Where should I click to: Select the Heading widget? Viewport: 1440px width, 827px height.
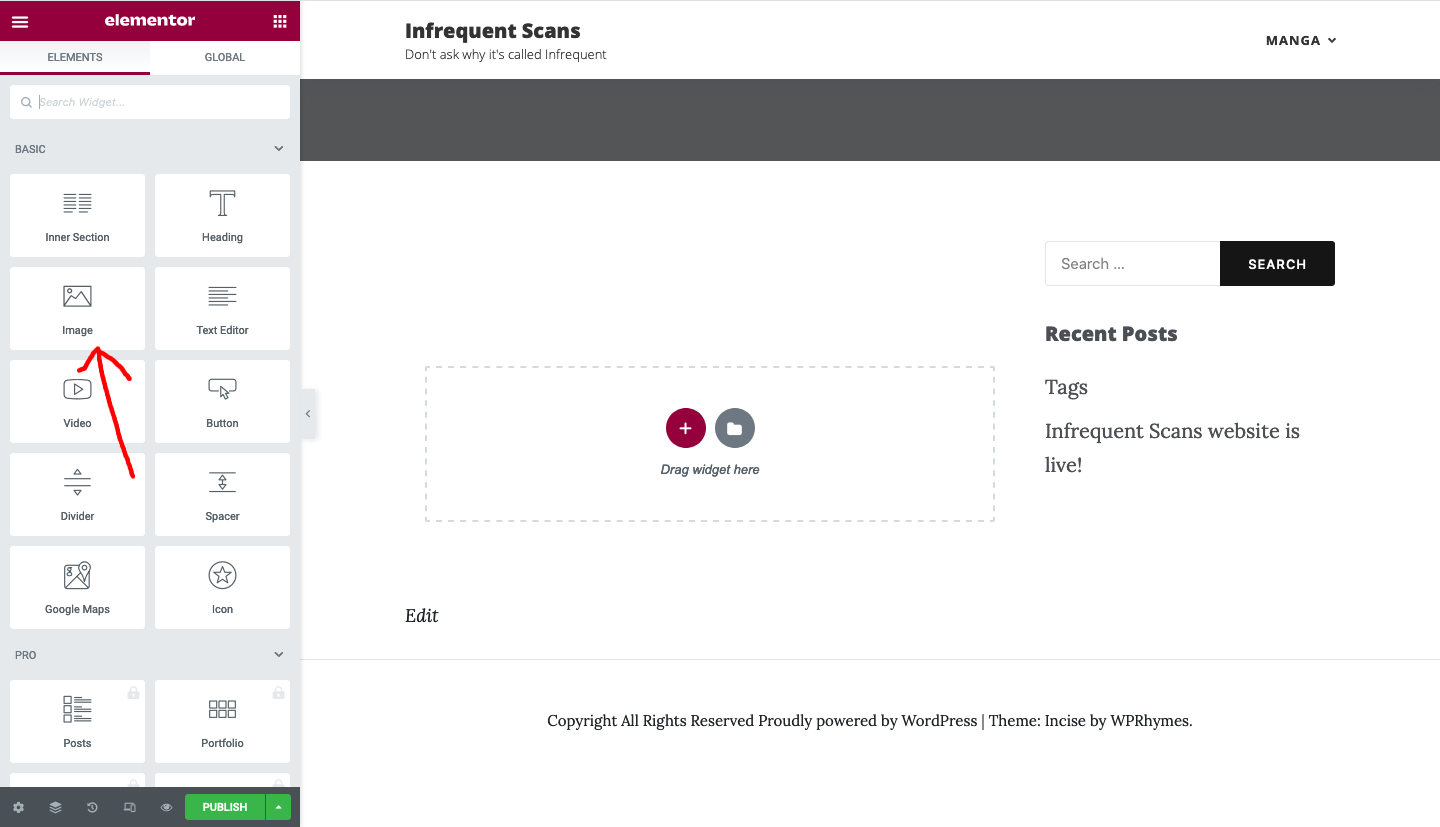tap(222, 215)
